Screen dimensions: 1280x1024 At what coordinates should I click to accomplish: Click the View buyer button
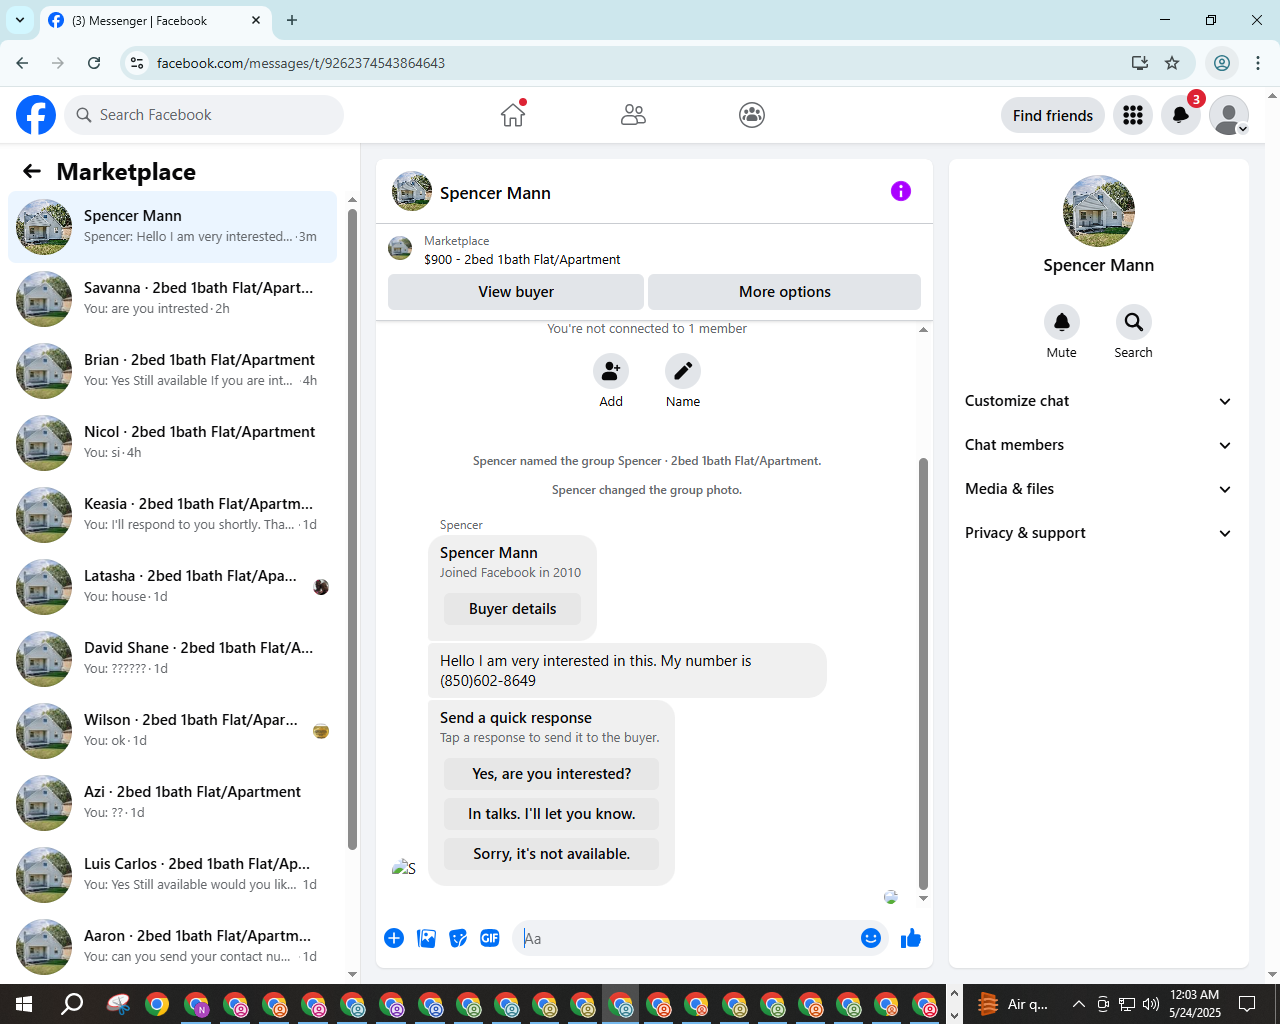coord(516,292)
